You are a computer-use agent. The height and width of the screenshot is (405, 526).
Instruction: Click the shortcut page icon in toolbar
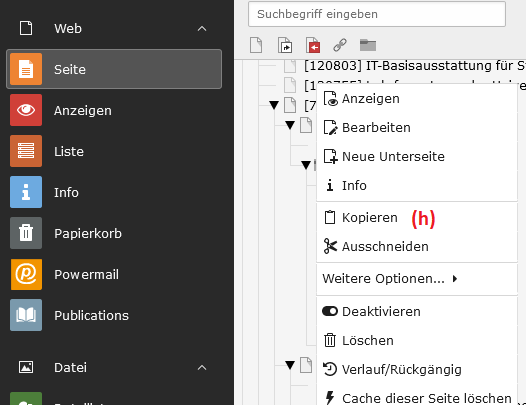285,45
